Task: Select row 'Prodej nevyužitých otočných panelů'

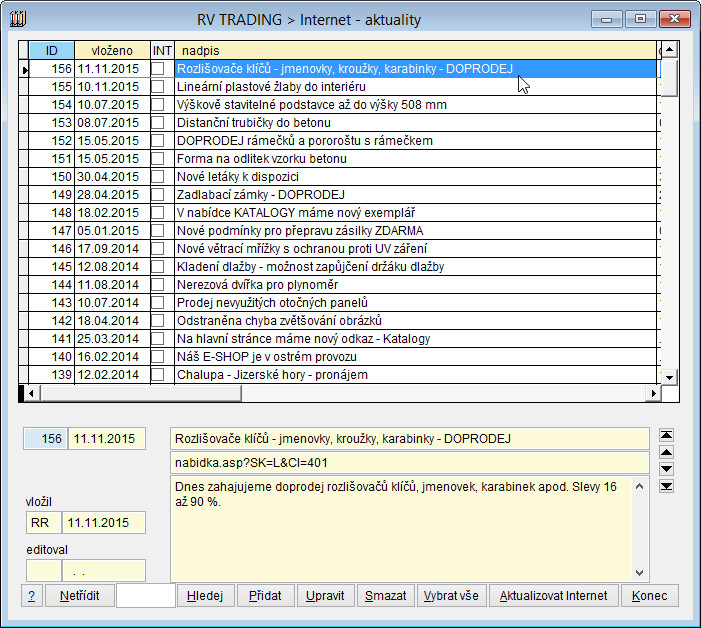Action: 415,302
